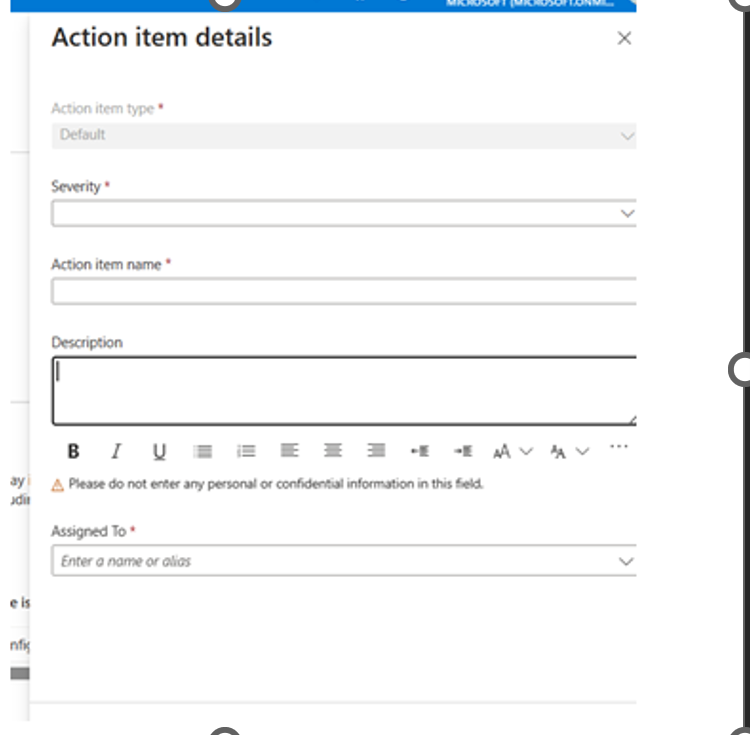The image size is (750, 735).
Task: Open font size dropdown in toolbar
Action: tap(513, 451)
